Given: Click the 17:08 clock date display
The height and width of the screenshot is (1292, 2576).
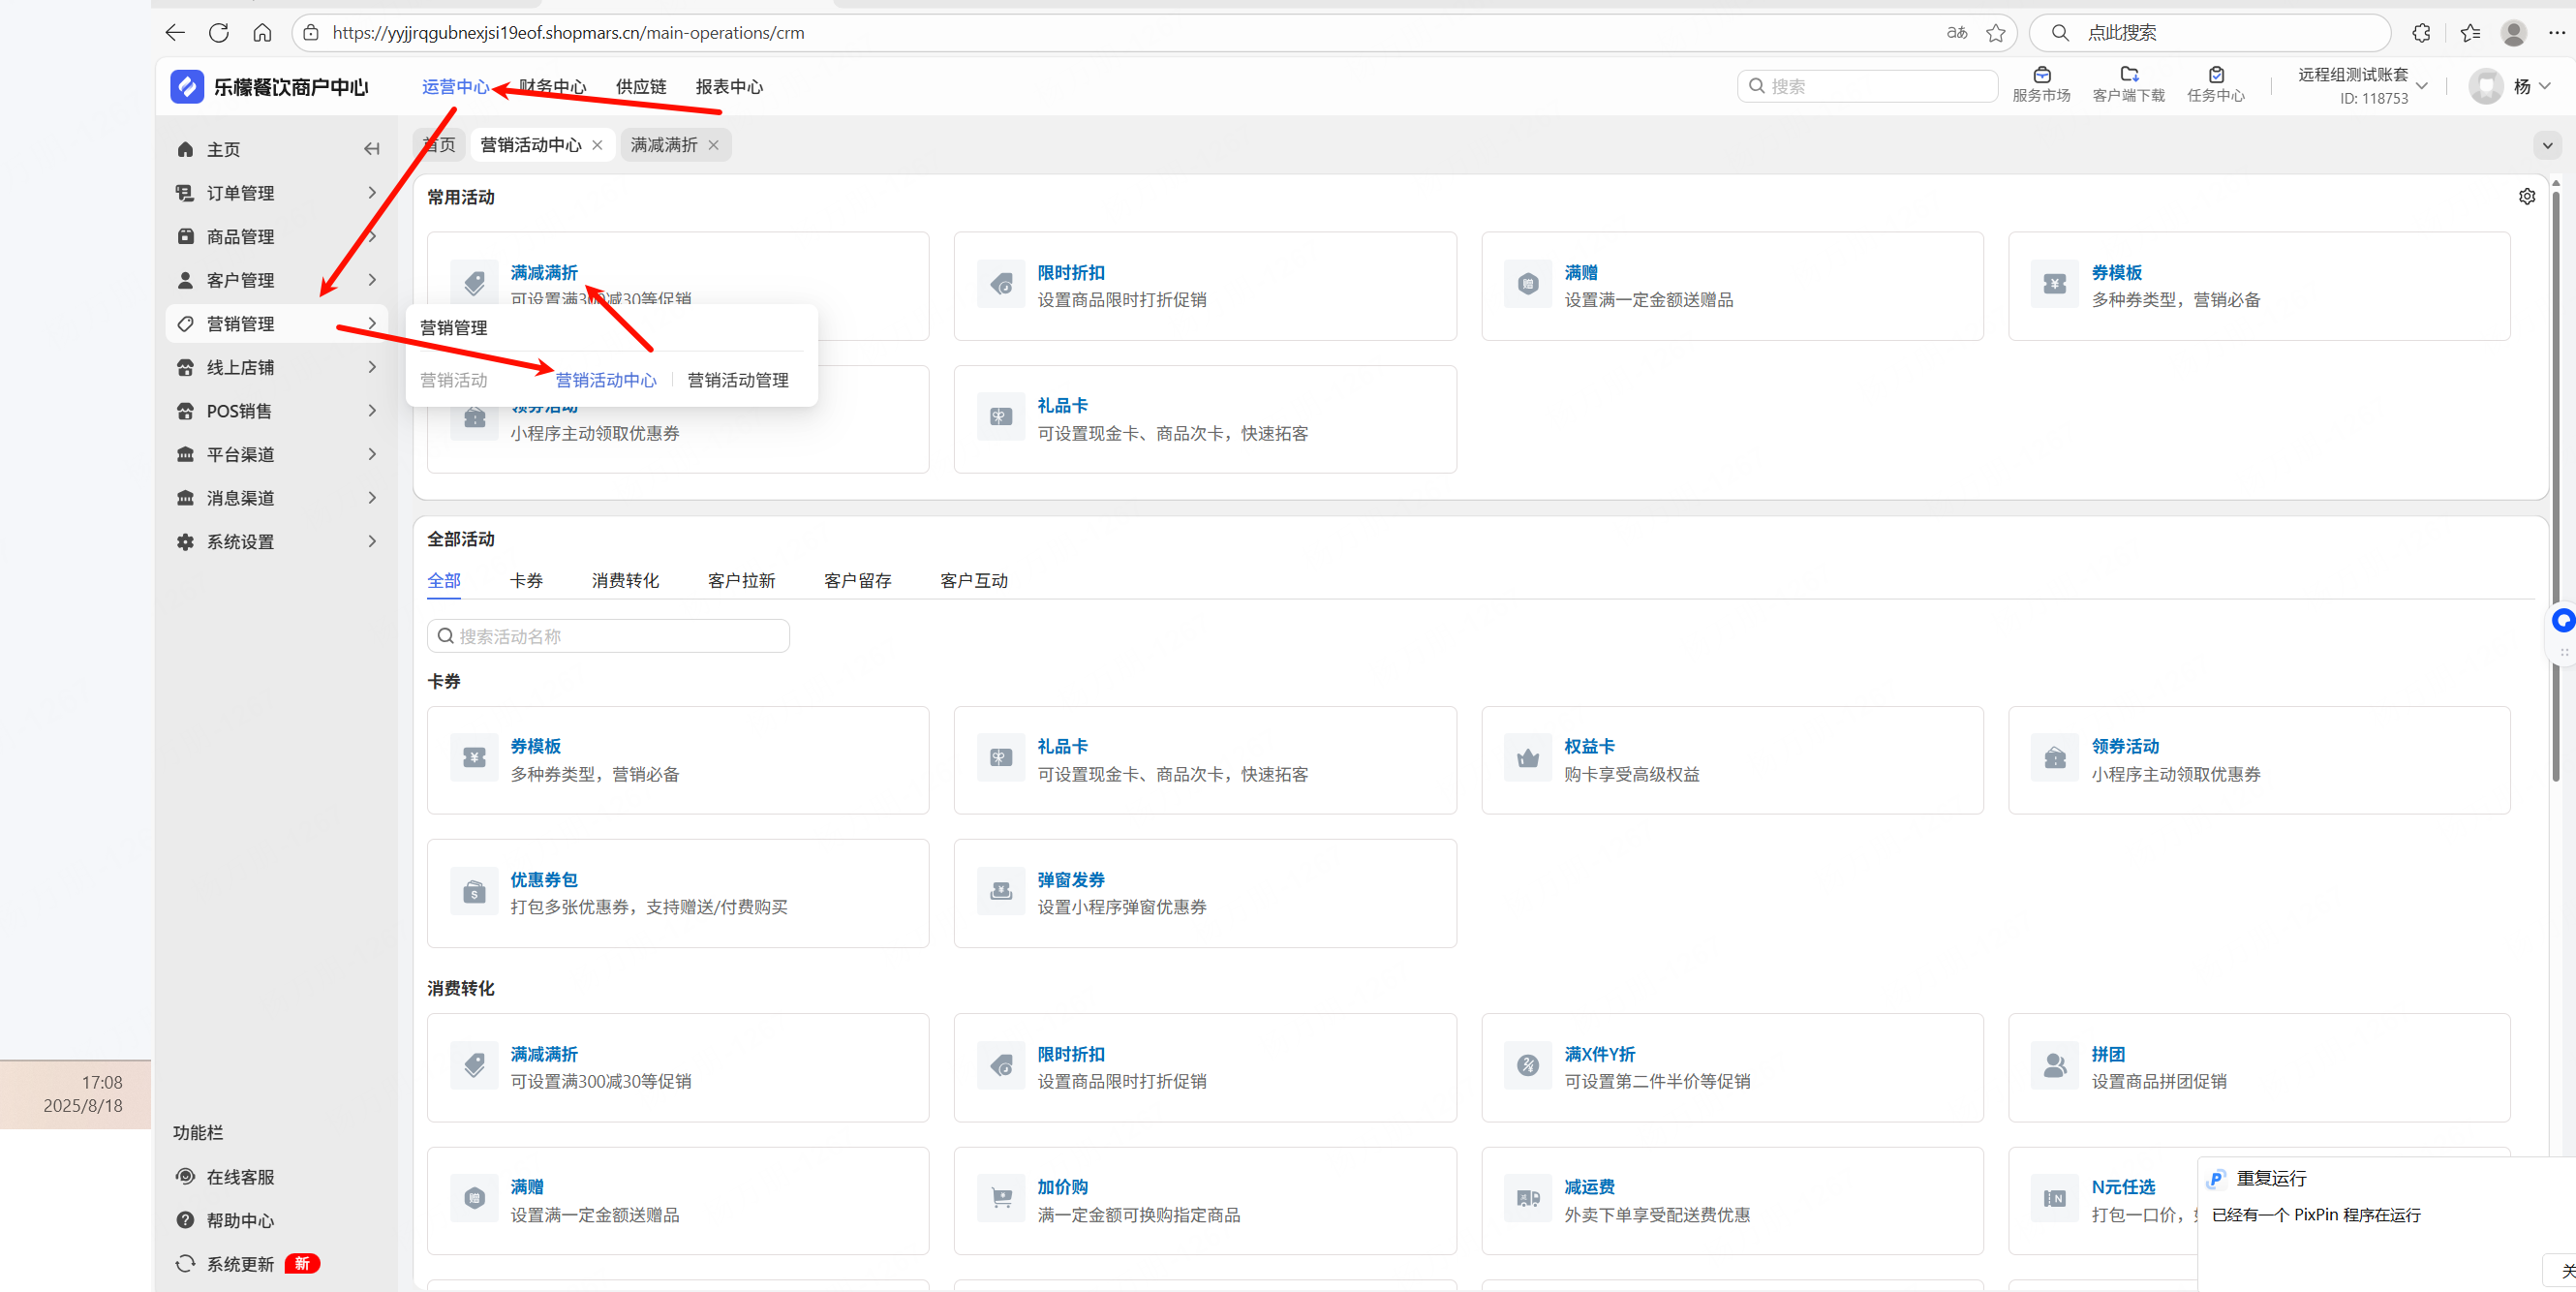Looking at the screenshot, I should [x=83, y=1094].
